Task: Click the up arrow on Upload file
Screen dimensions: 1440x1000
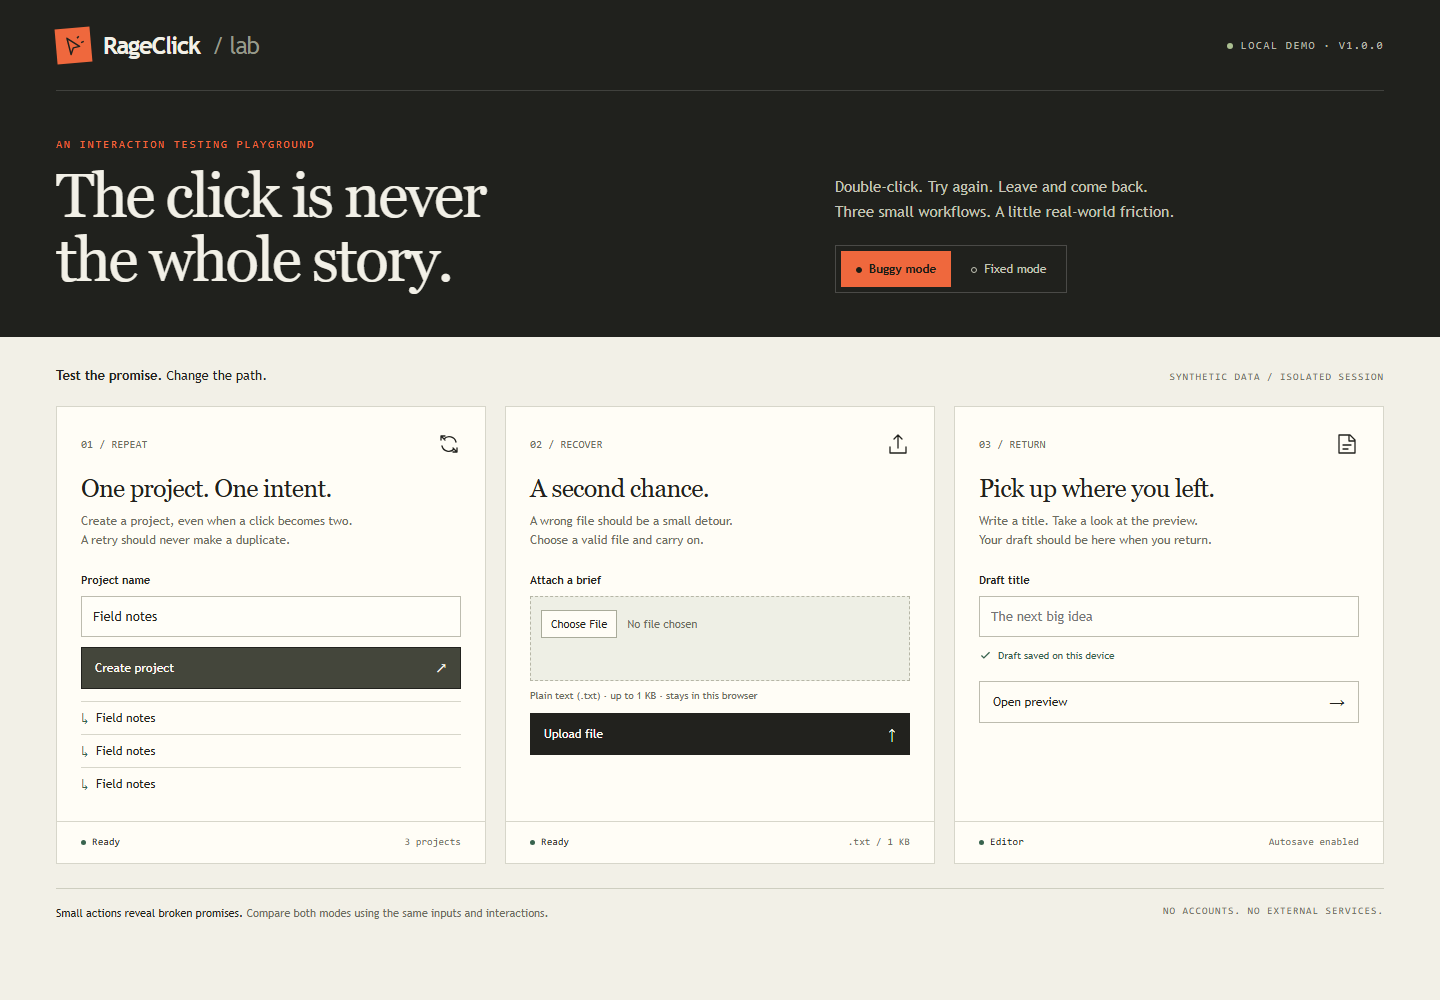Action: (892, 735)
